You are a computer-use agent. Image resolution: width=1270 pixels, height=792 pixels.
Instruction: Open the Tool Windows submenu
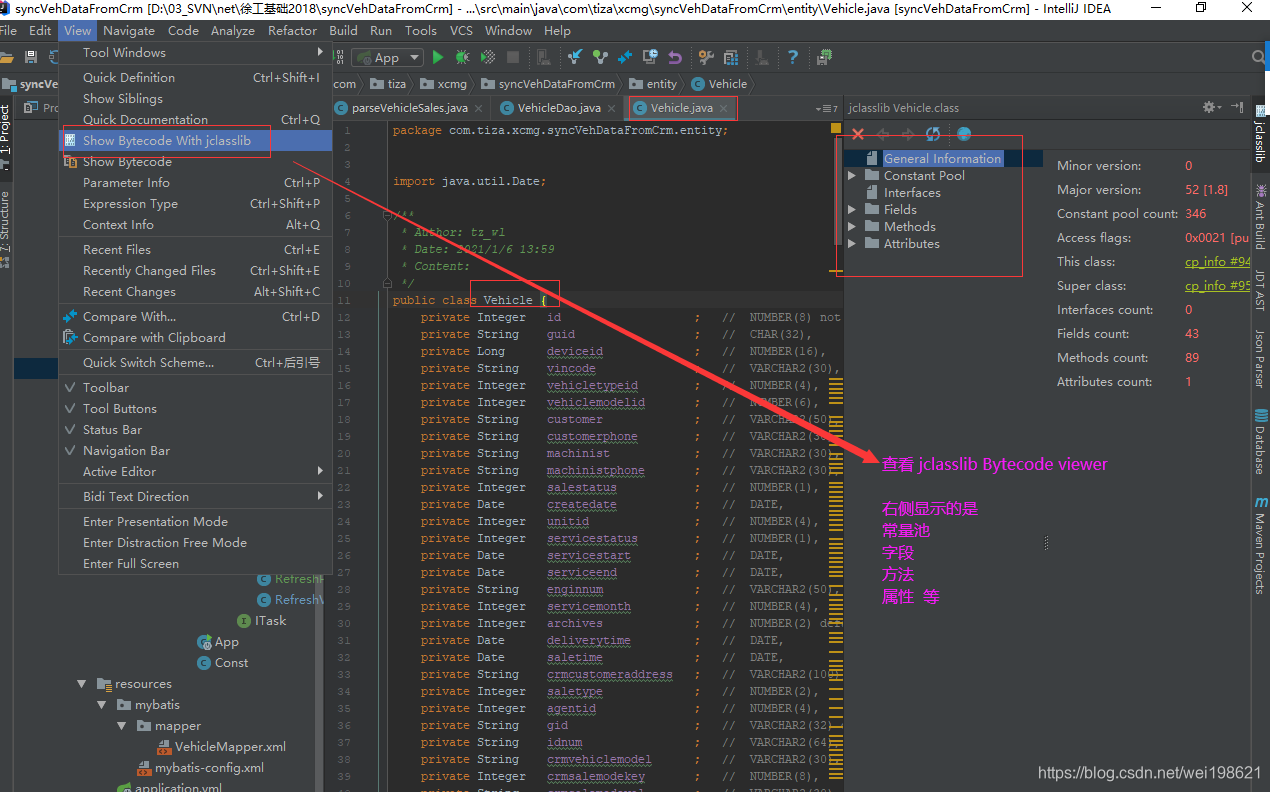click(195, 52)
